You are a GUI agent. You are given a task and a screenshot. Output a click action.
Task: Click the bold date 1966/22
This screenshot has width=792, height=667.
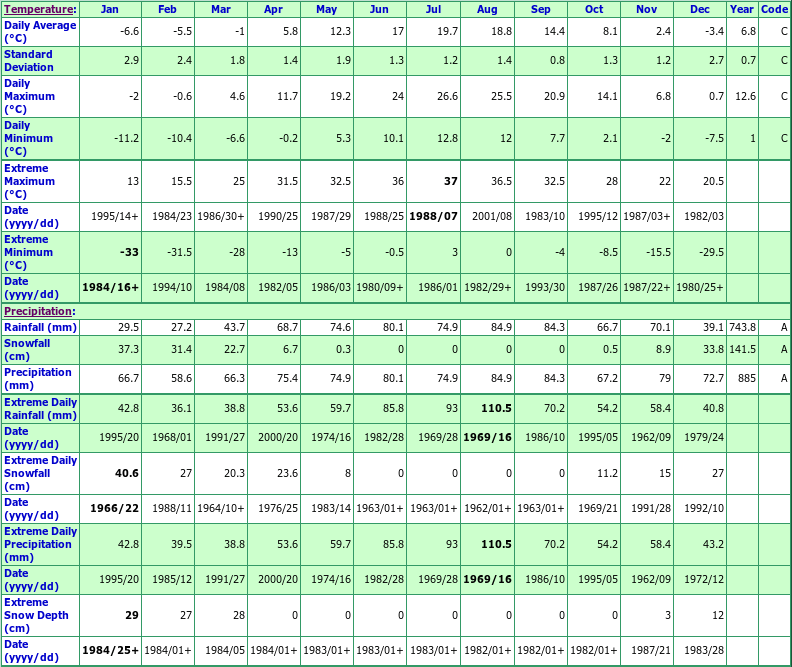(114, 508)
